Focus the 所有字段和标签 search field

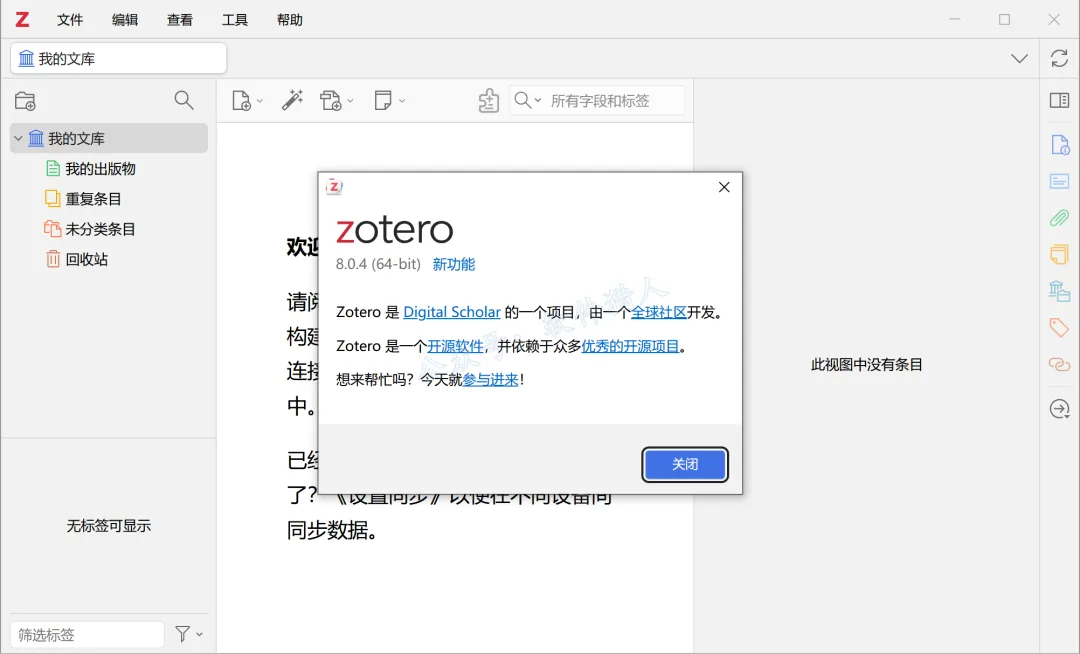tap(614, 101)
